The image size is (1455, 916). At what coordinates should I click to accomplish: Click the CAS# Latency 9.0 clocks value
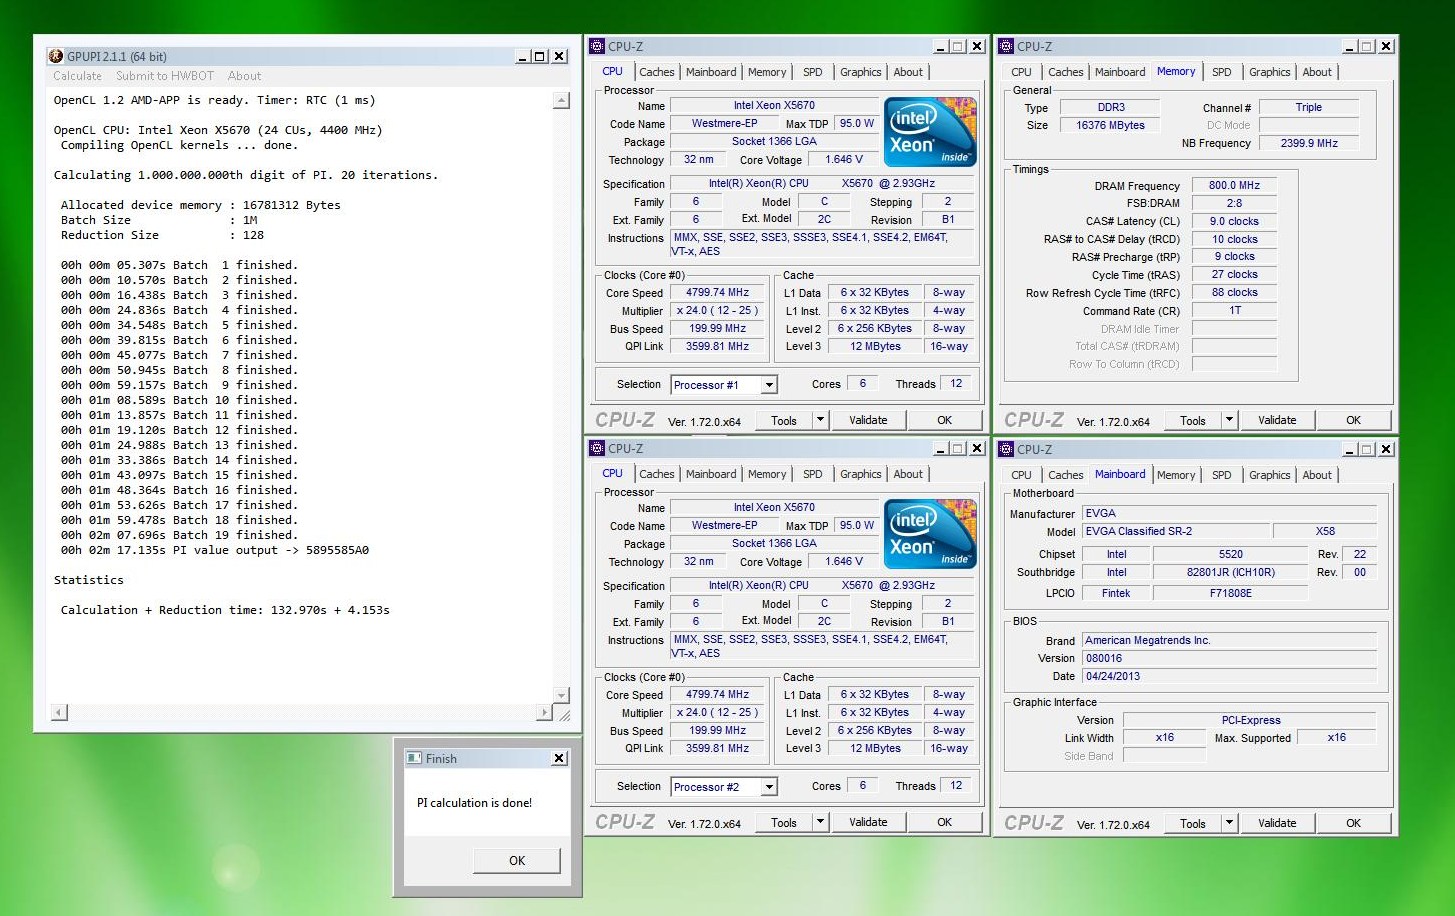[x=1234, y=221]
